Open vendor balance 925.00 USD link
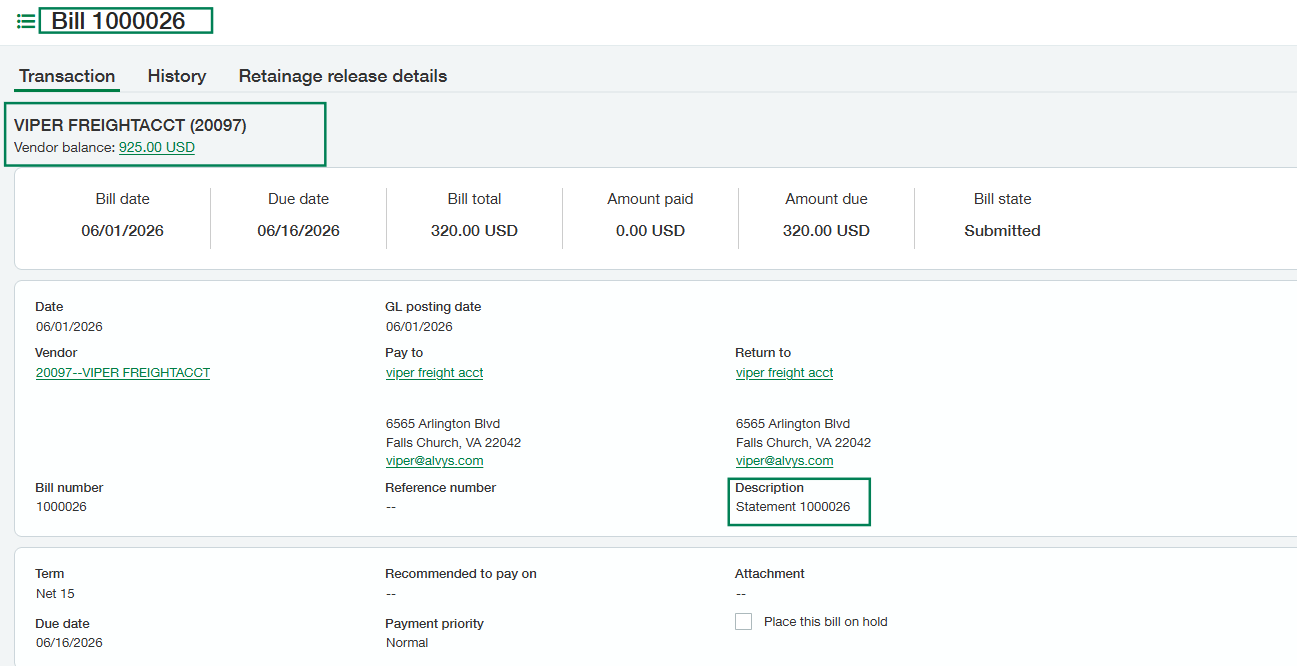 [x=157, y=147]
